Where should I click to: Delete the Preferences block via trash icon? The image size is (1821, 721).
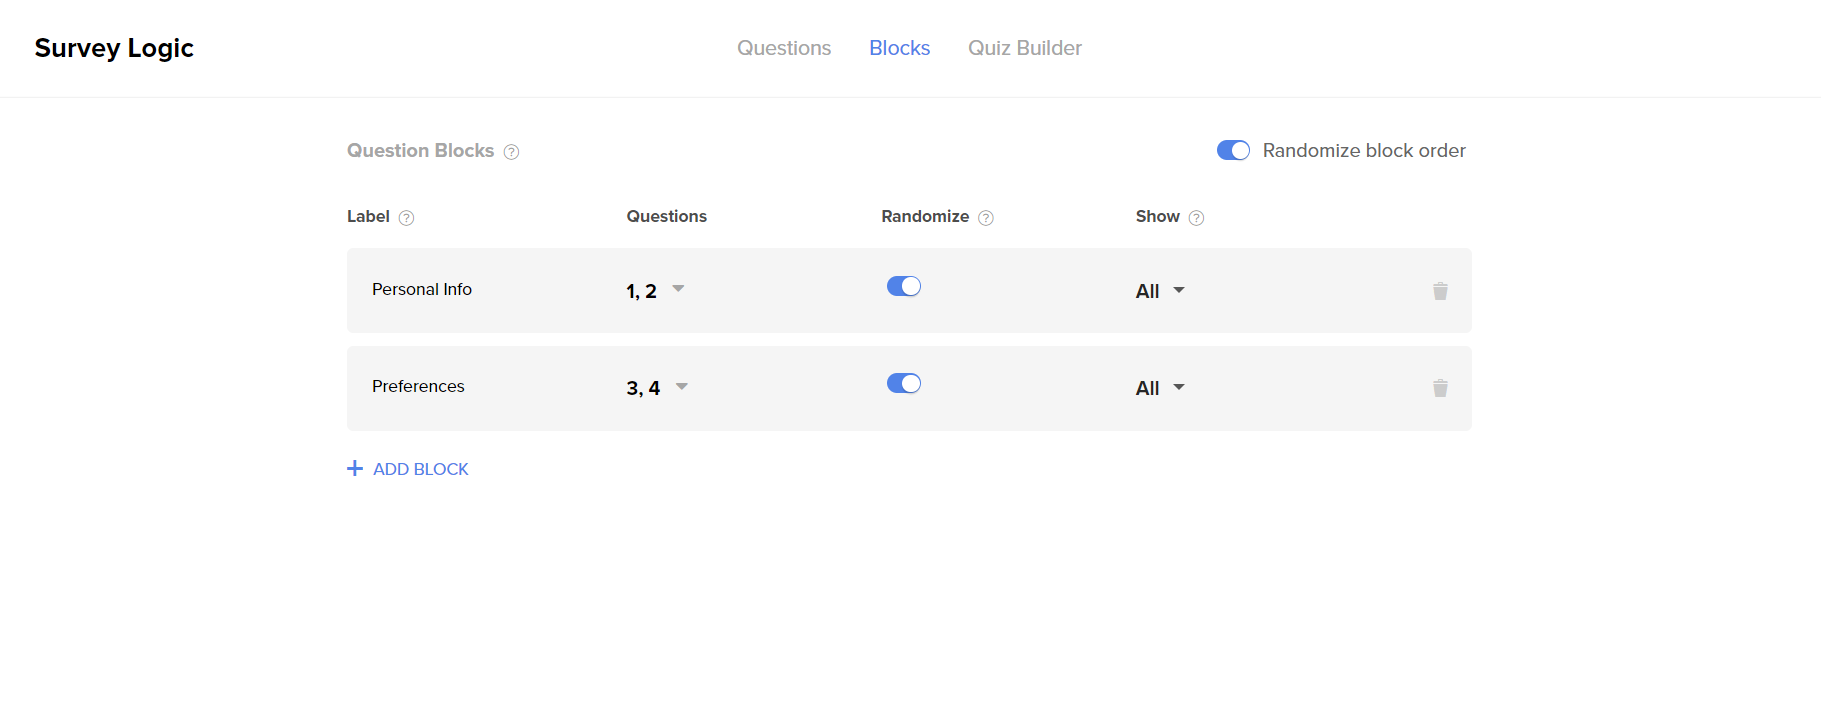pyautogui.click(x=1440, y=388)
